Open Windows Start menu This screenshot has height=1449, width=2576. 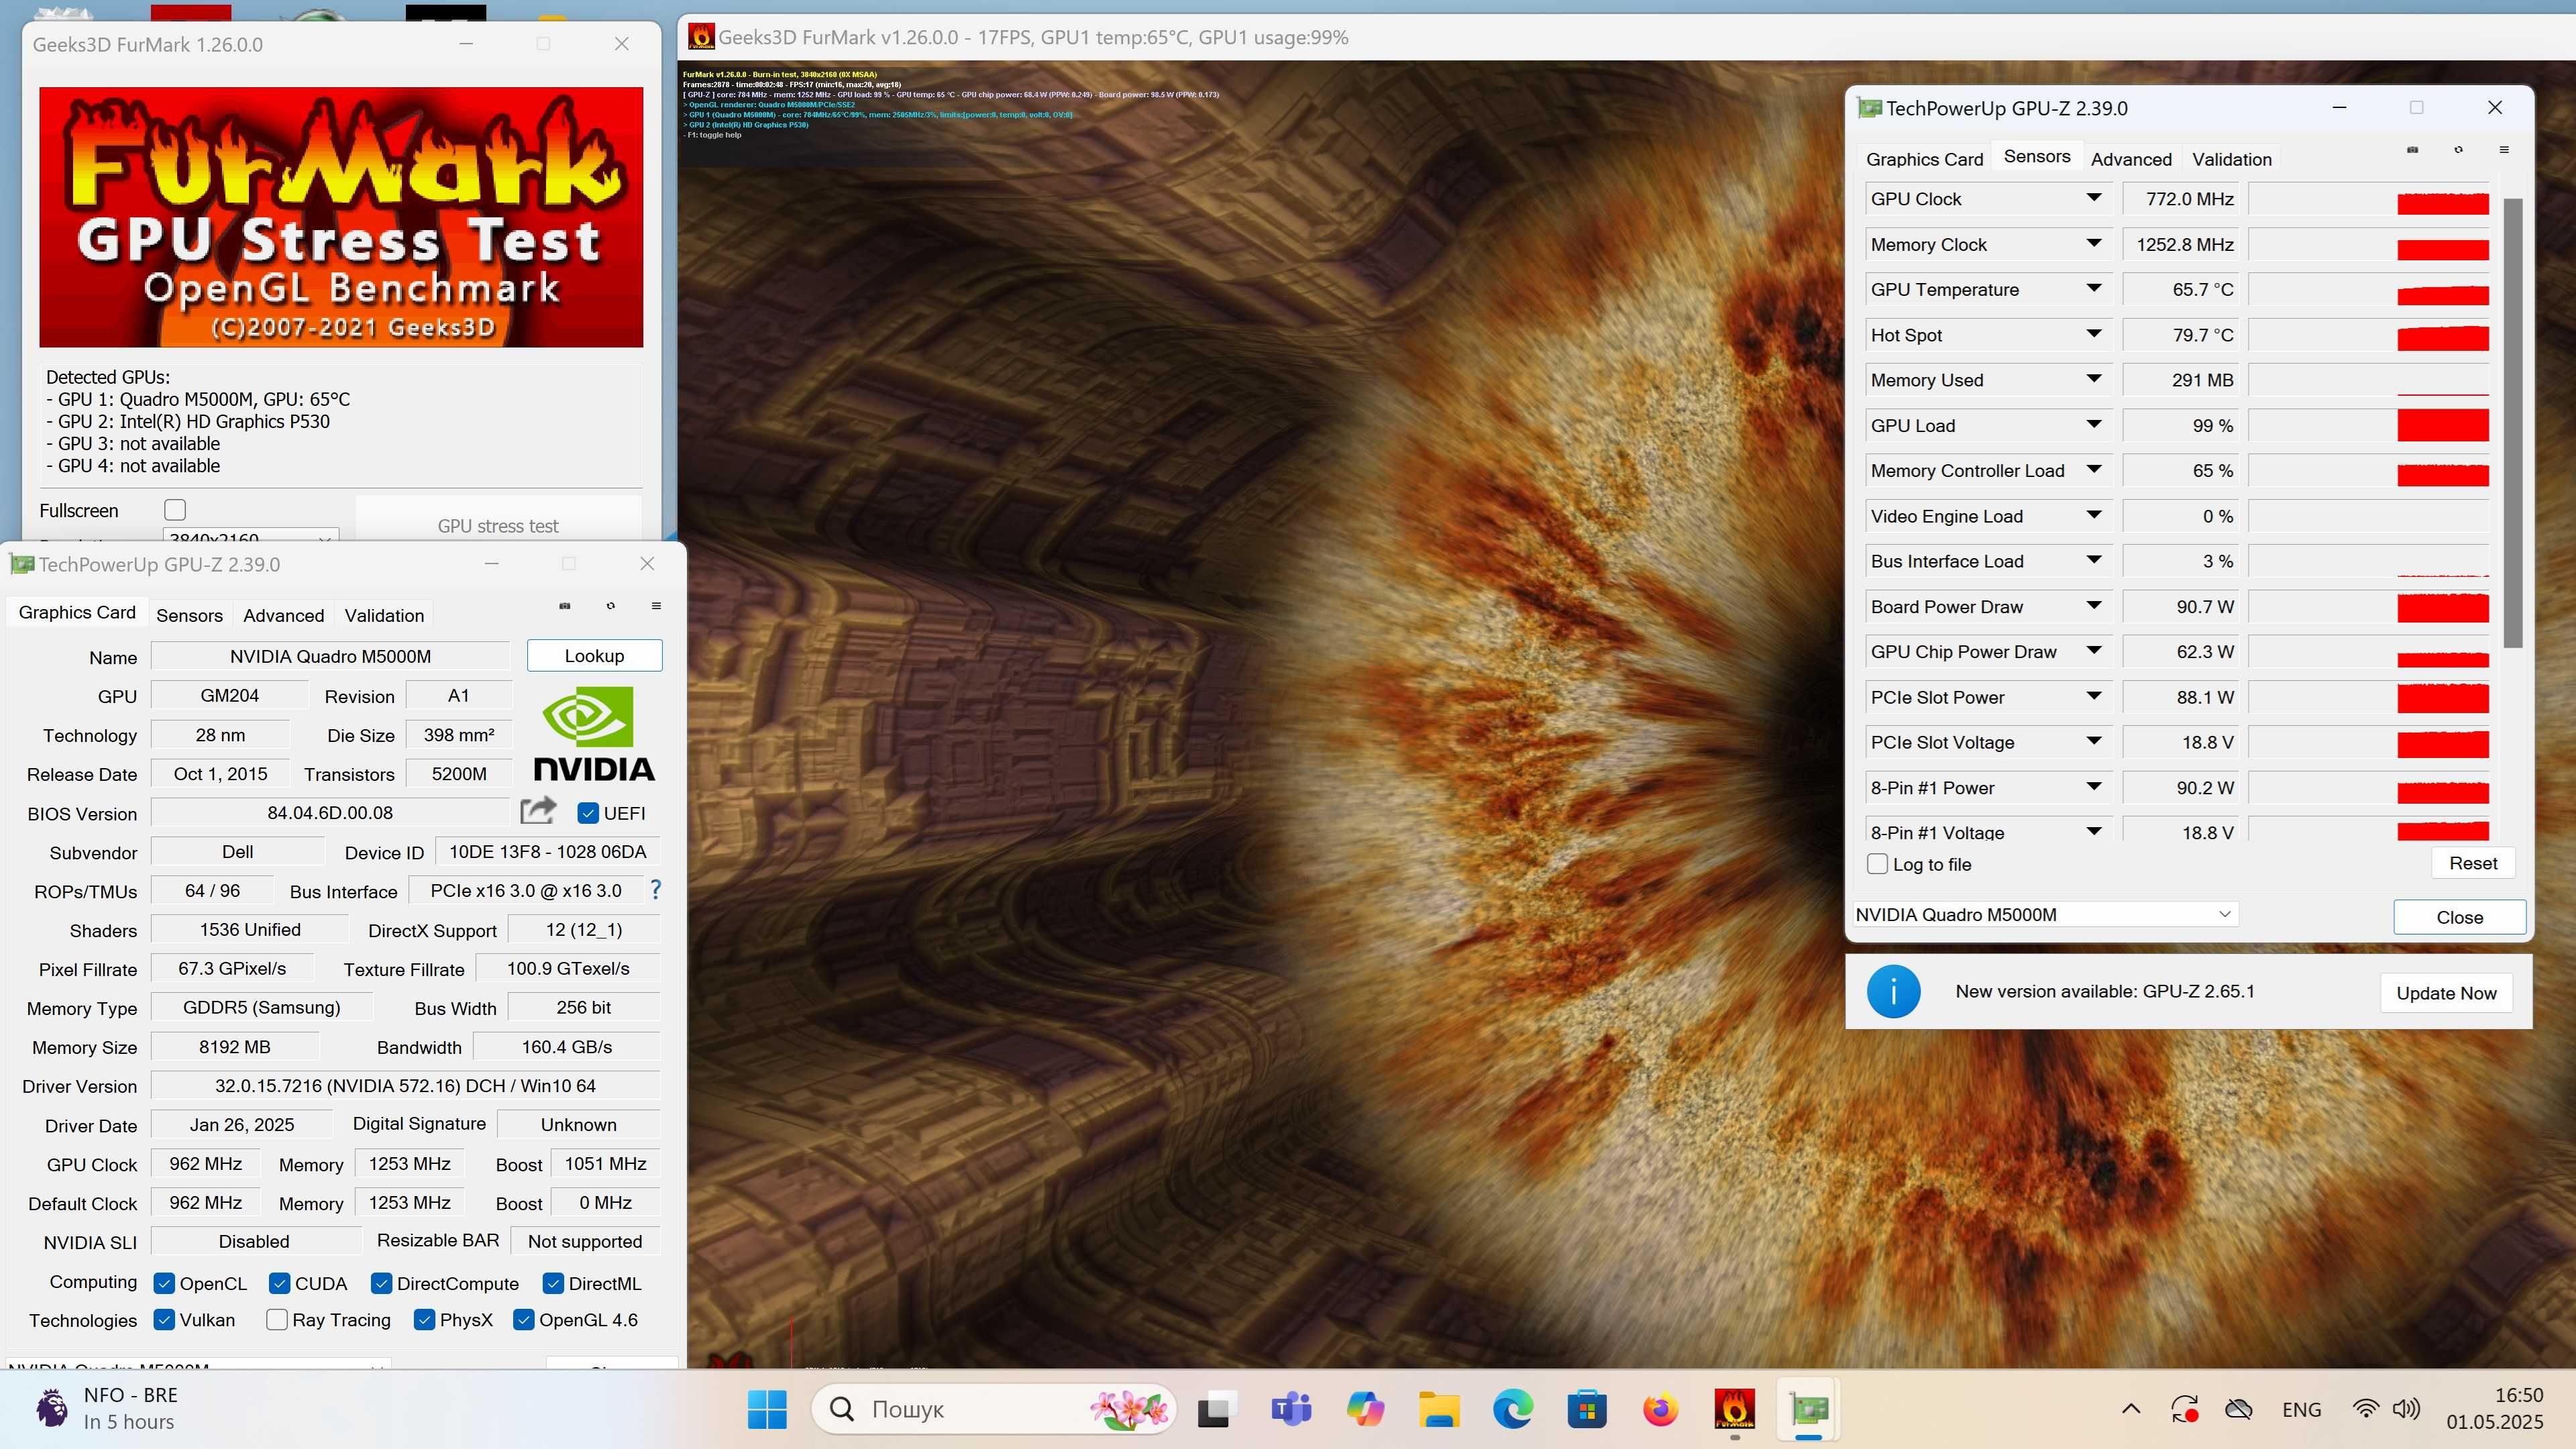coord(767,1410)
